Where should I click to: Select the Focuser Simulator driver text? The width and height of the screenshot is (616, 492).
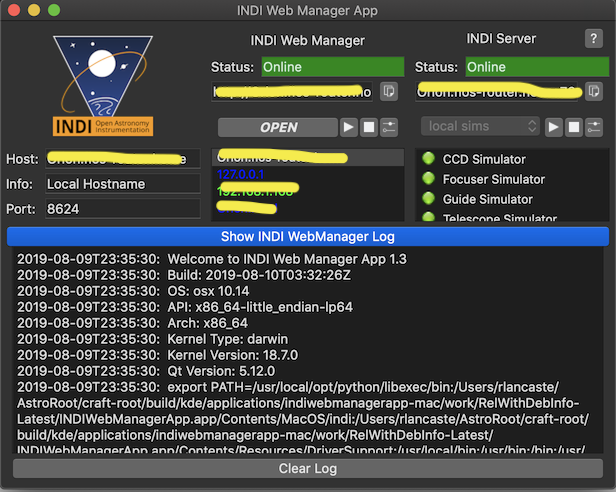point(494,179)
